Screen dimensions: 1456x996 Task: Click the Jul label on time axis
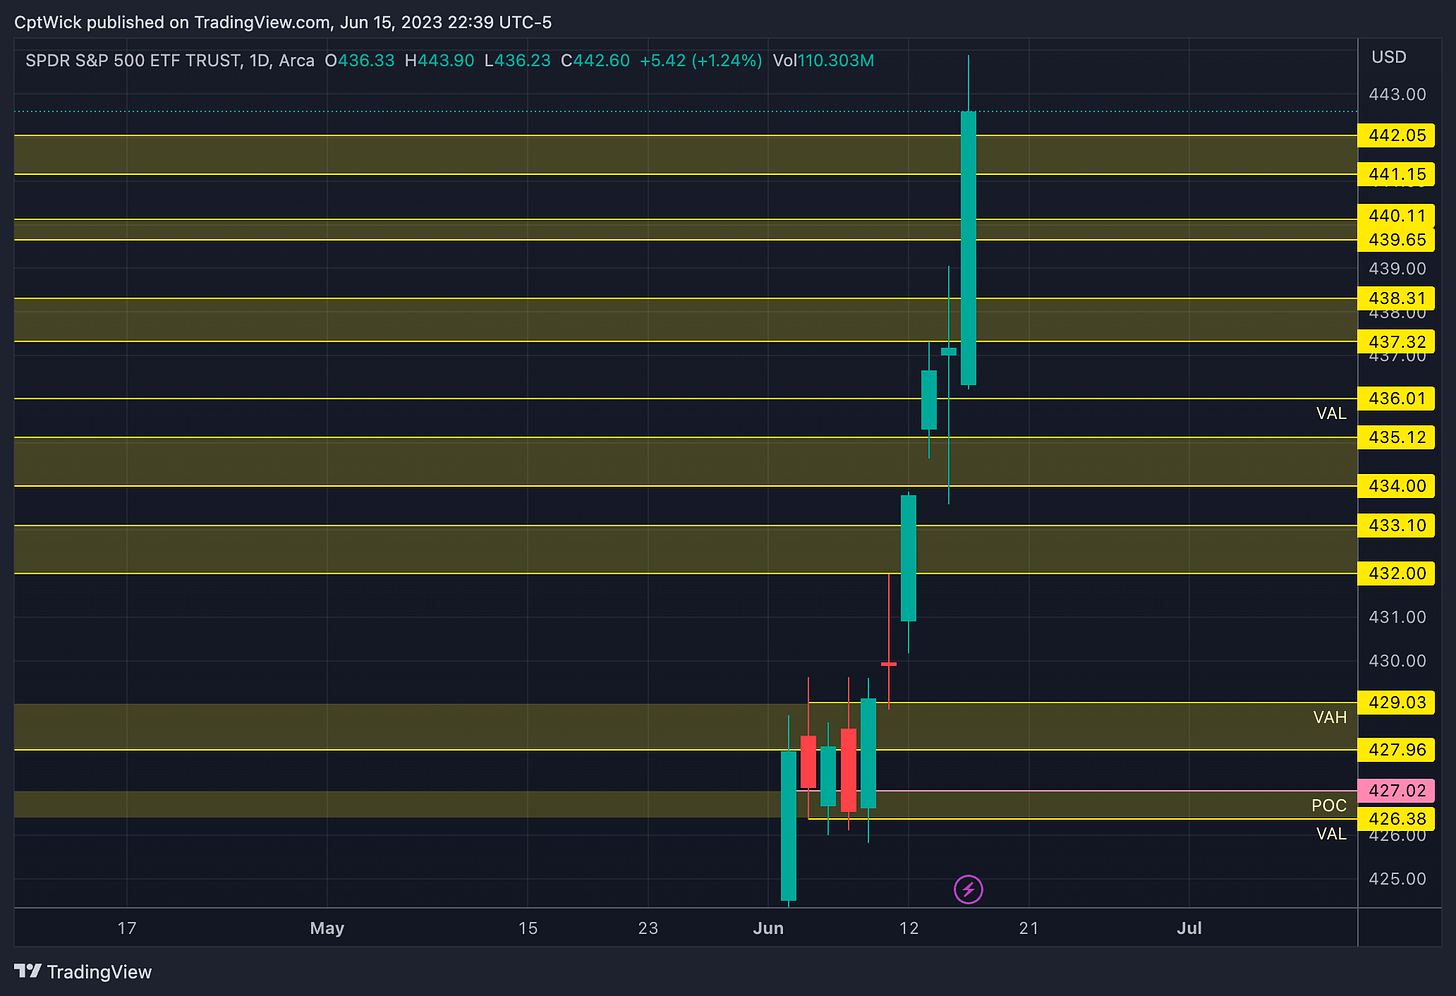coord(1189,928)
